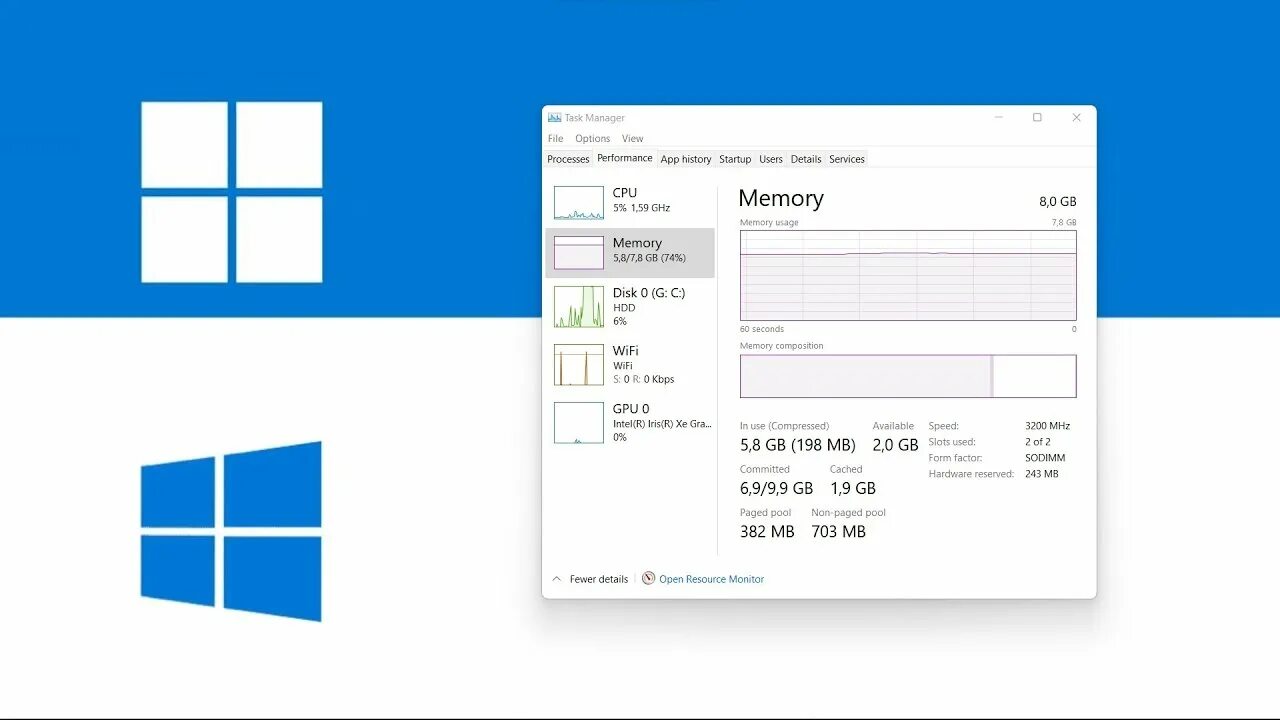Close the Task Manager window

coord(1076,117)
